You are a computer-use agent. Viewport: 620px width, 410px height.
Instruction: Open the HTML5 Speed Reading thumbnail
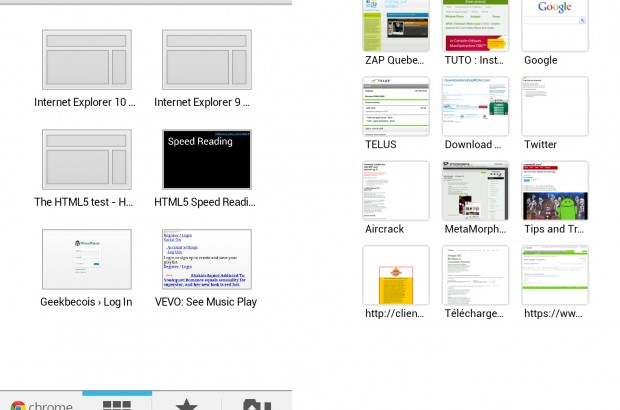pyautogui.click(x=207, y=160)
